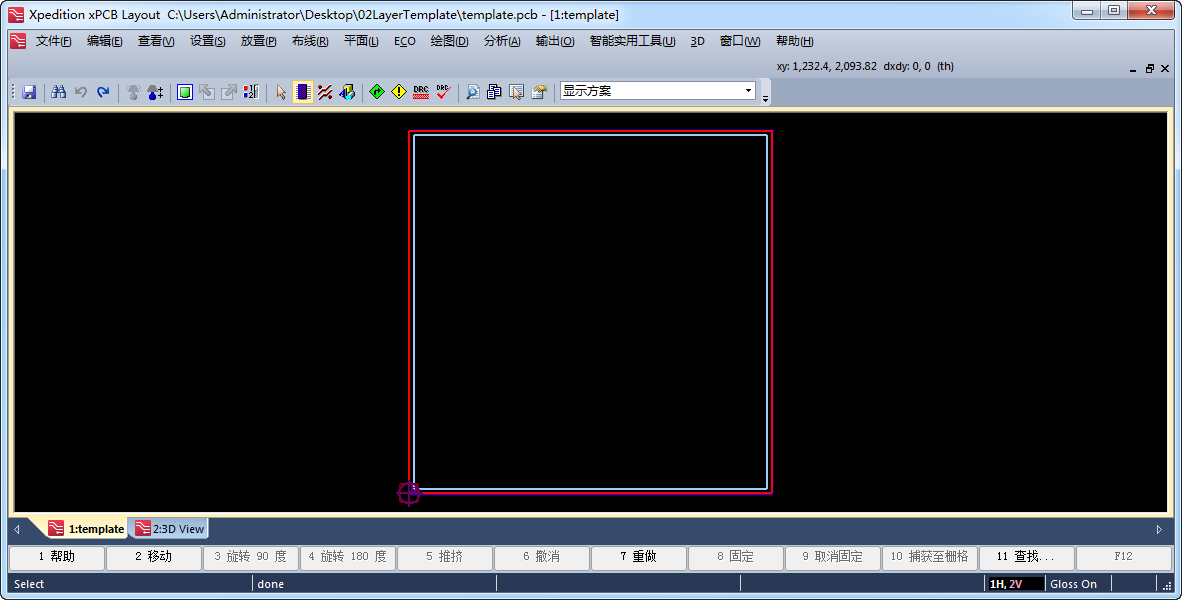
Task: Click the 2 移动 function key button
Action: [154, 557]
